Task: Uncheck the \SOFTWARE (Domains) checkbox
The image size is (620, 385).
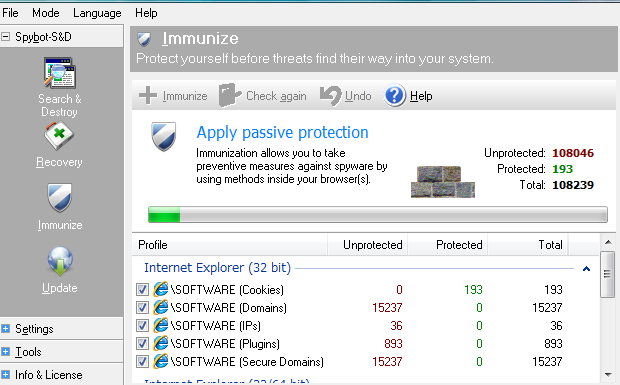Action: (142, 308)
